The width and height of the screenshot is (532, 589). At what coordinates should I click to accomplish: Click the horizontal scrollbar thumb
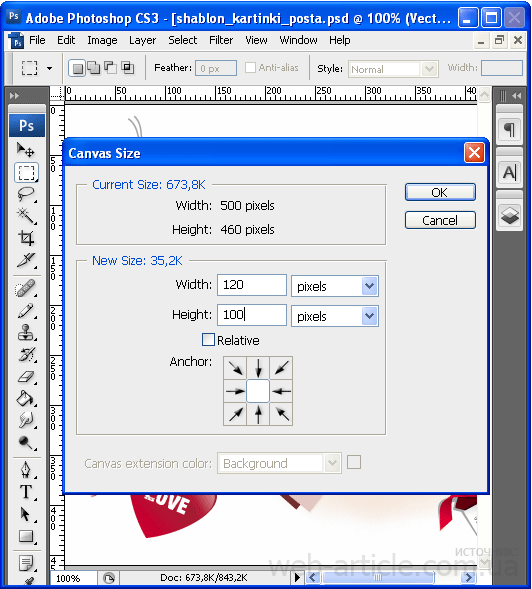[x=378, y=577]
